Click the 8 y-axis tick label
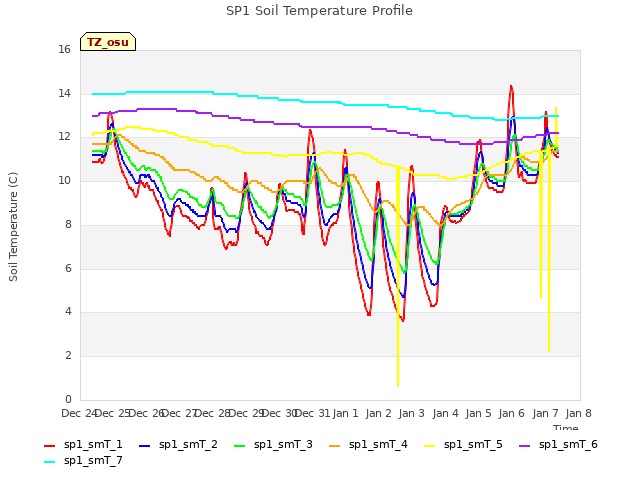The width and height of the screenshot is (640, 480). [68, 224]
